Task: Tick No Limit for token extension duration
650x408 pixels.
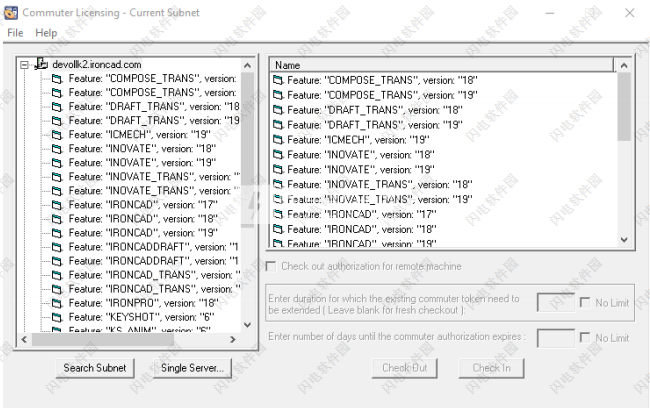Action: pyautogui.click(x=585, y=303)
